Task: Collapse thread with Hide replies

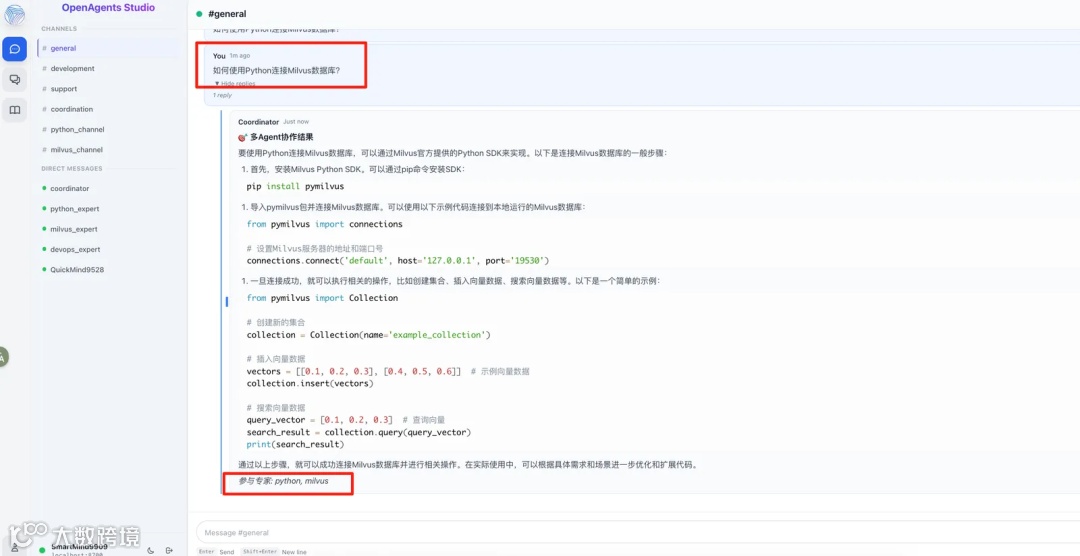Action: click(235, 83)
